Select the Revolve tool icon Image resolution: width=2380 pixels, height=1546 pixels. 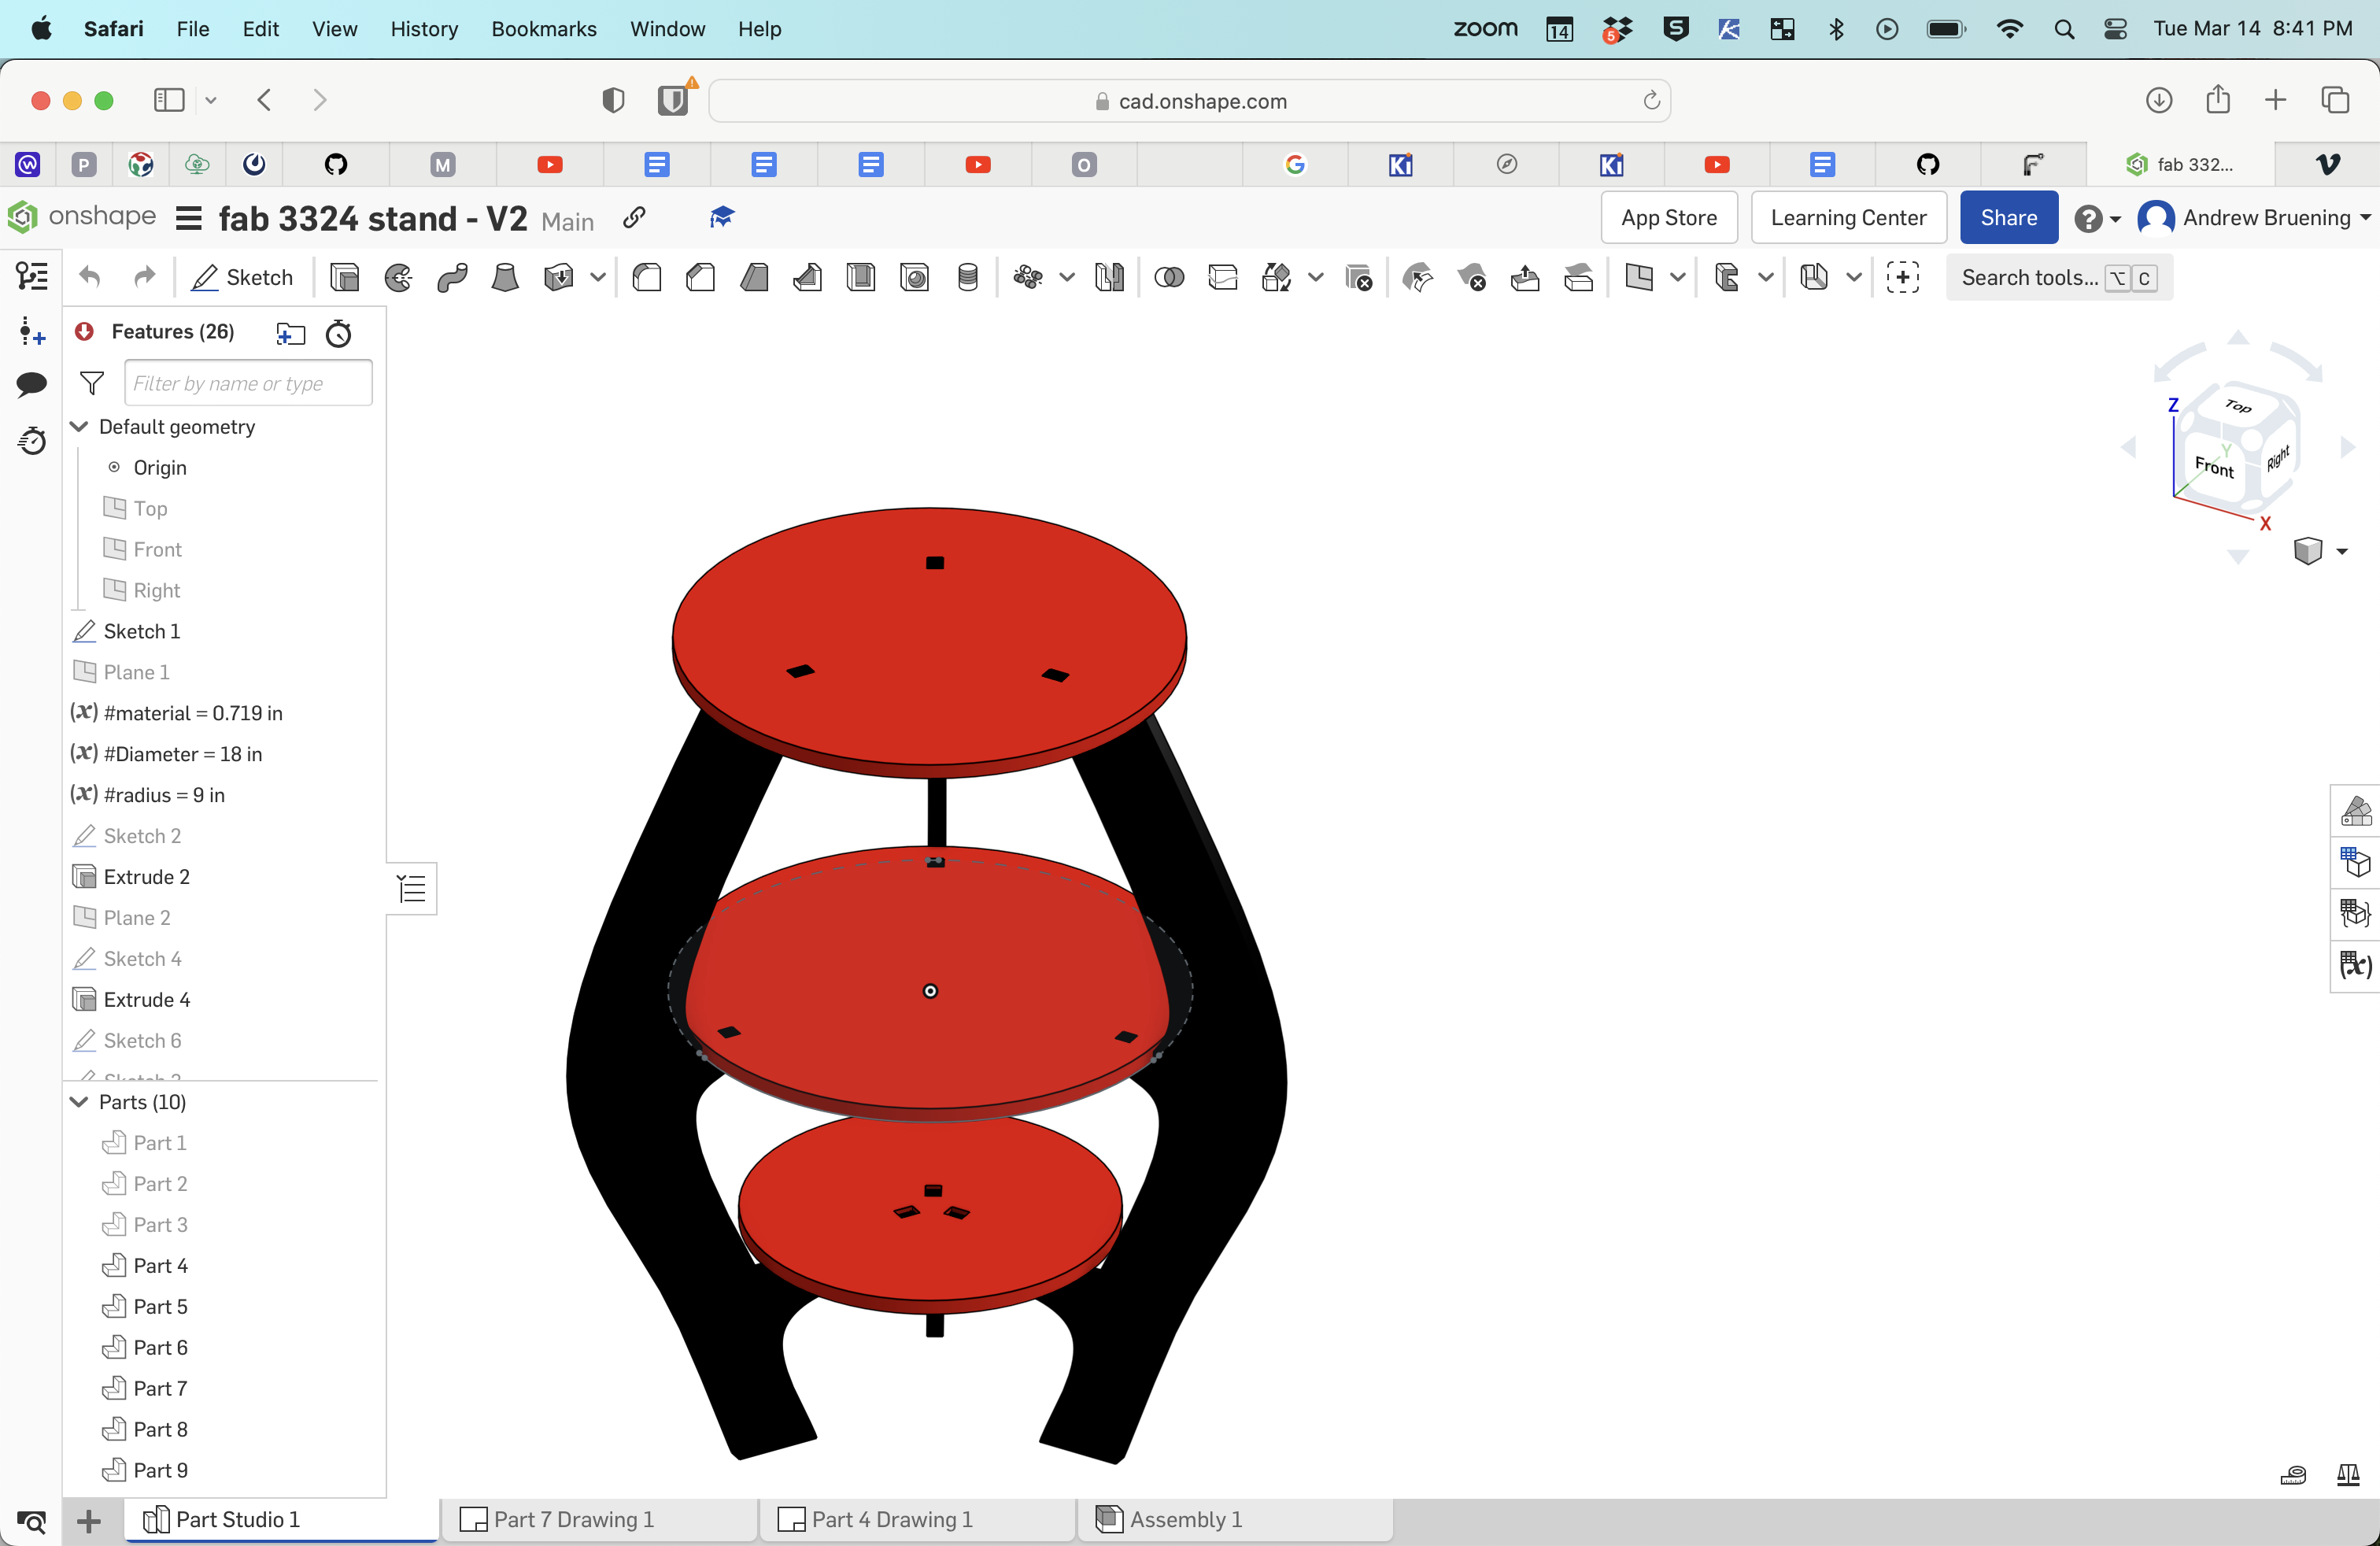398,277
